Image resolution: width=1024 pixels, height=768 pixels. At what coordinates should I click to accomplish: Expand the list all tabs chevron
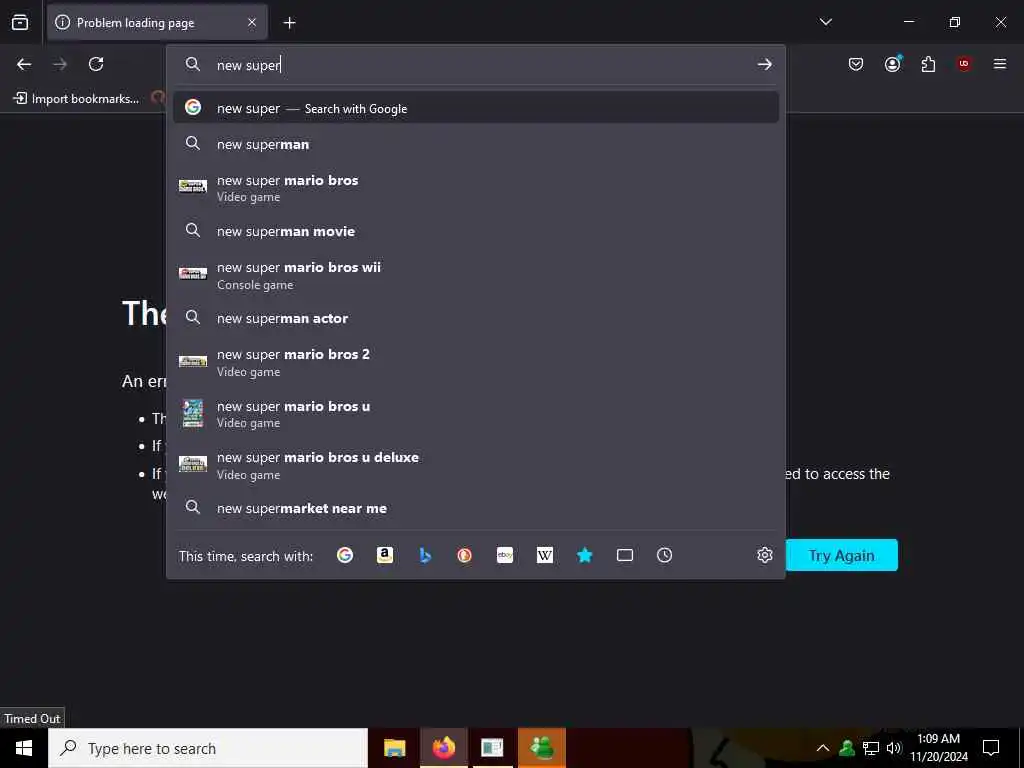(825, 22)
